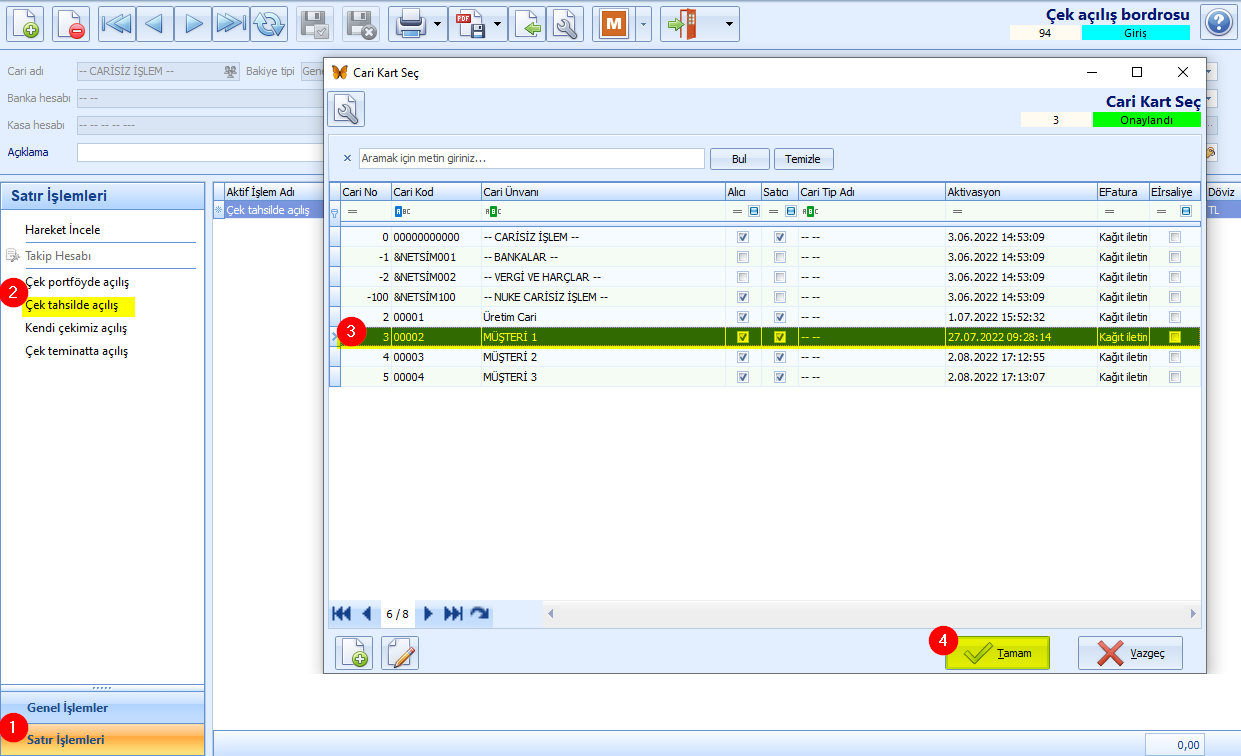Click the new record icon in main toolbar
The image size is (1241, 756).
coord(26,23)
